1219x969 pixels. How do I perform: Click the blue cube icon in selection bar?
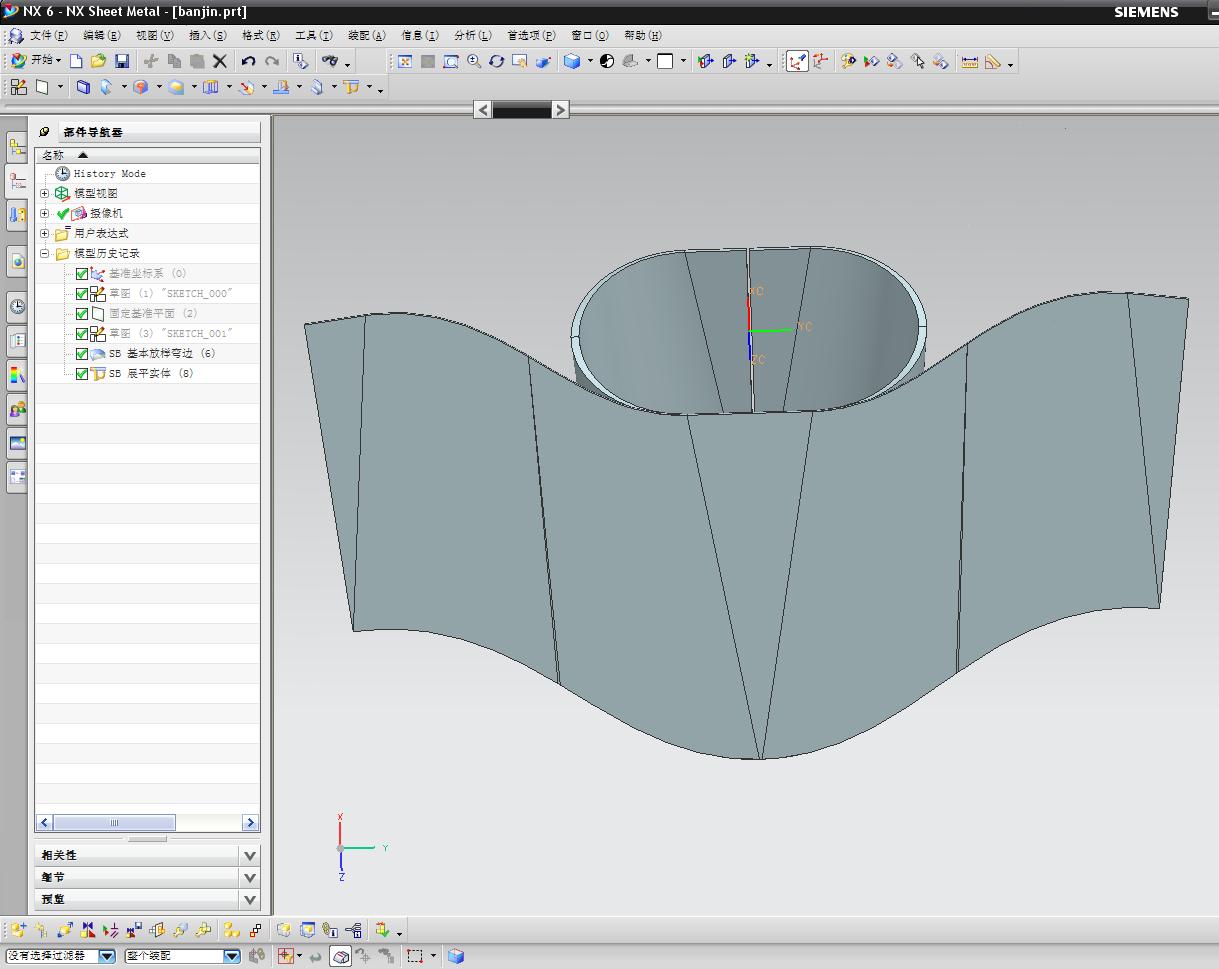point(456,956)
